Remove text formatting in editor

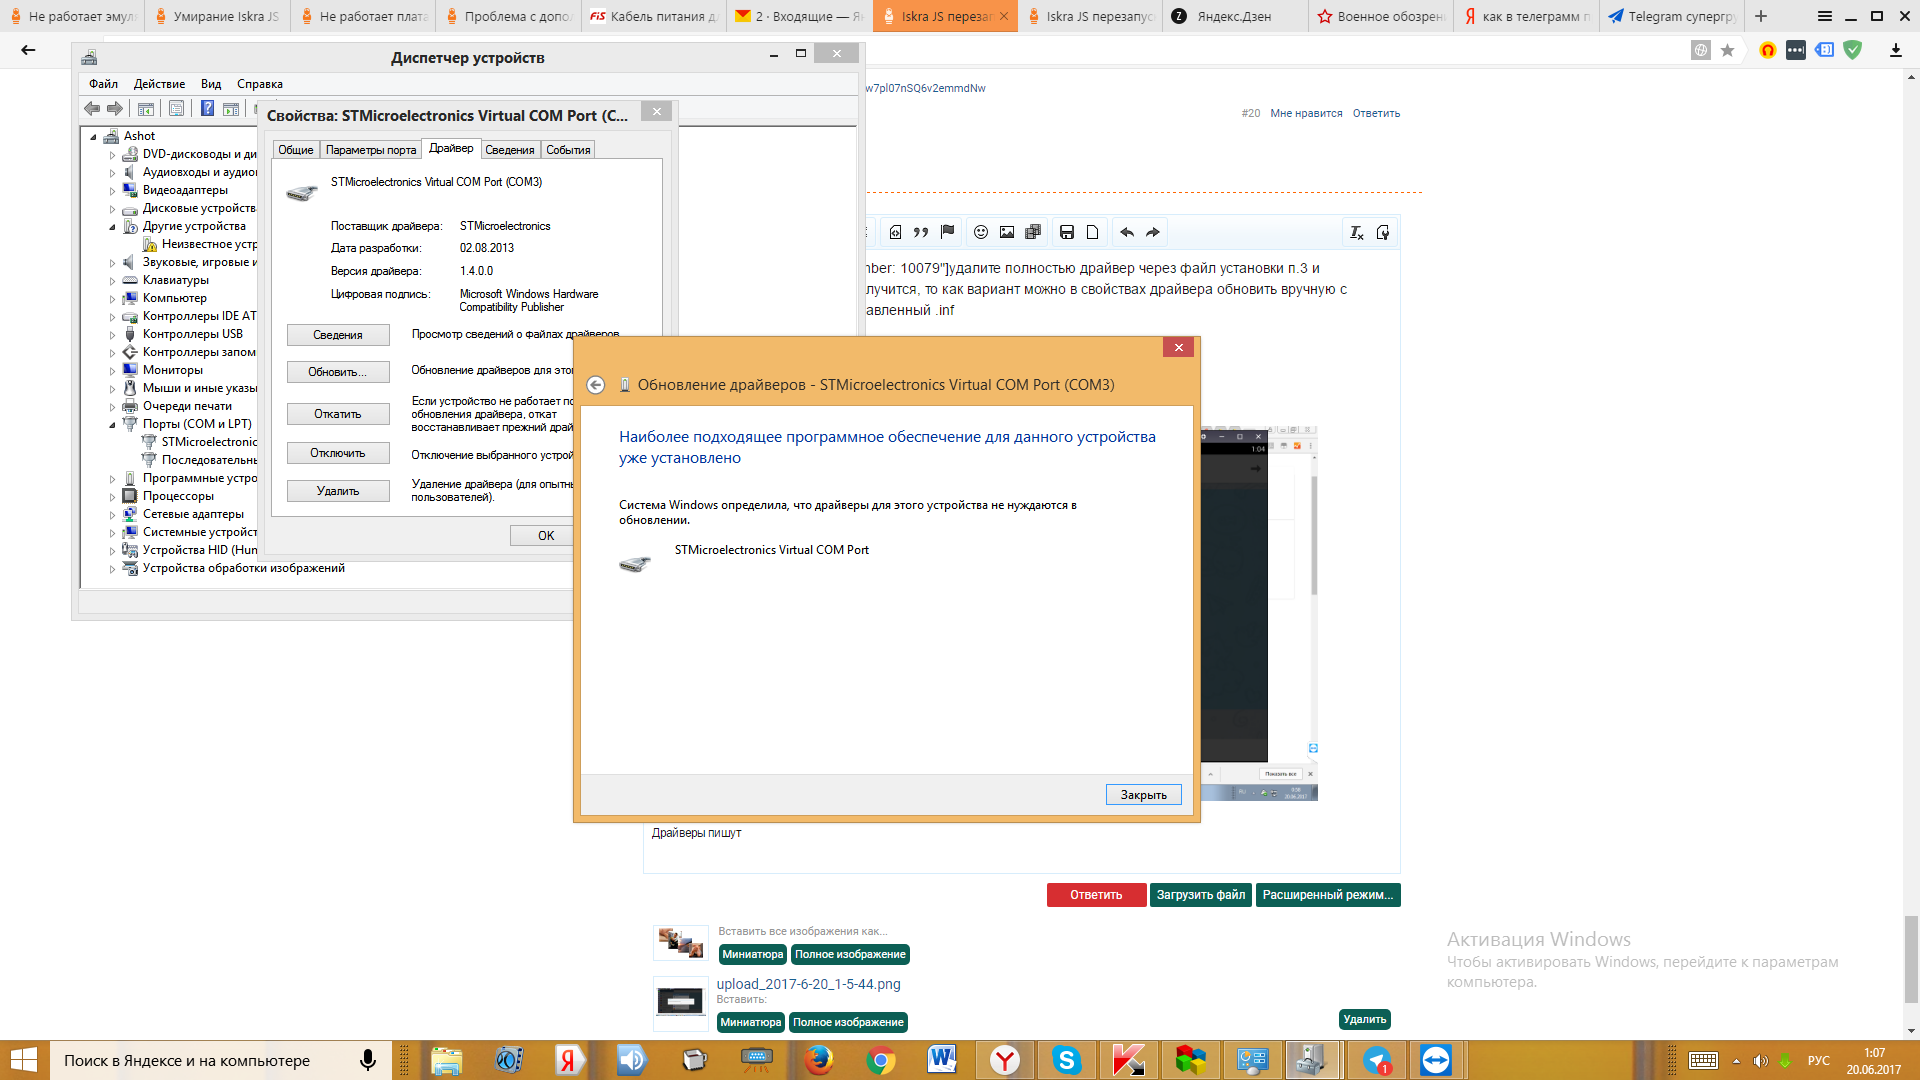coord(1357,232)
